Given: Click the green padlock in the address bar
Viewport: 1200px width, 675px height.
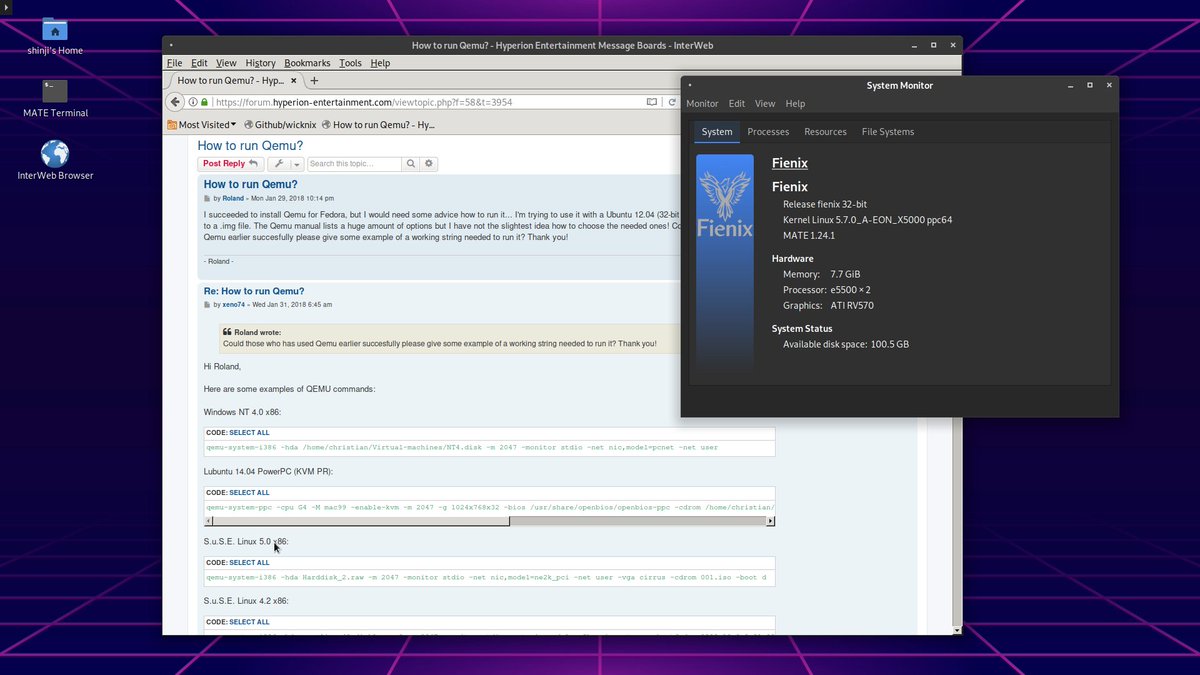Looking at the screenshot, I should coord(205,102).
